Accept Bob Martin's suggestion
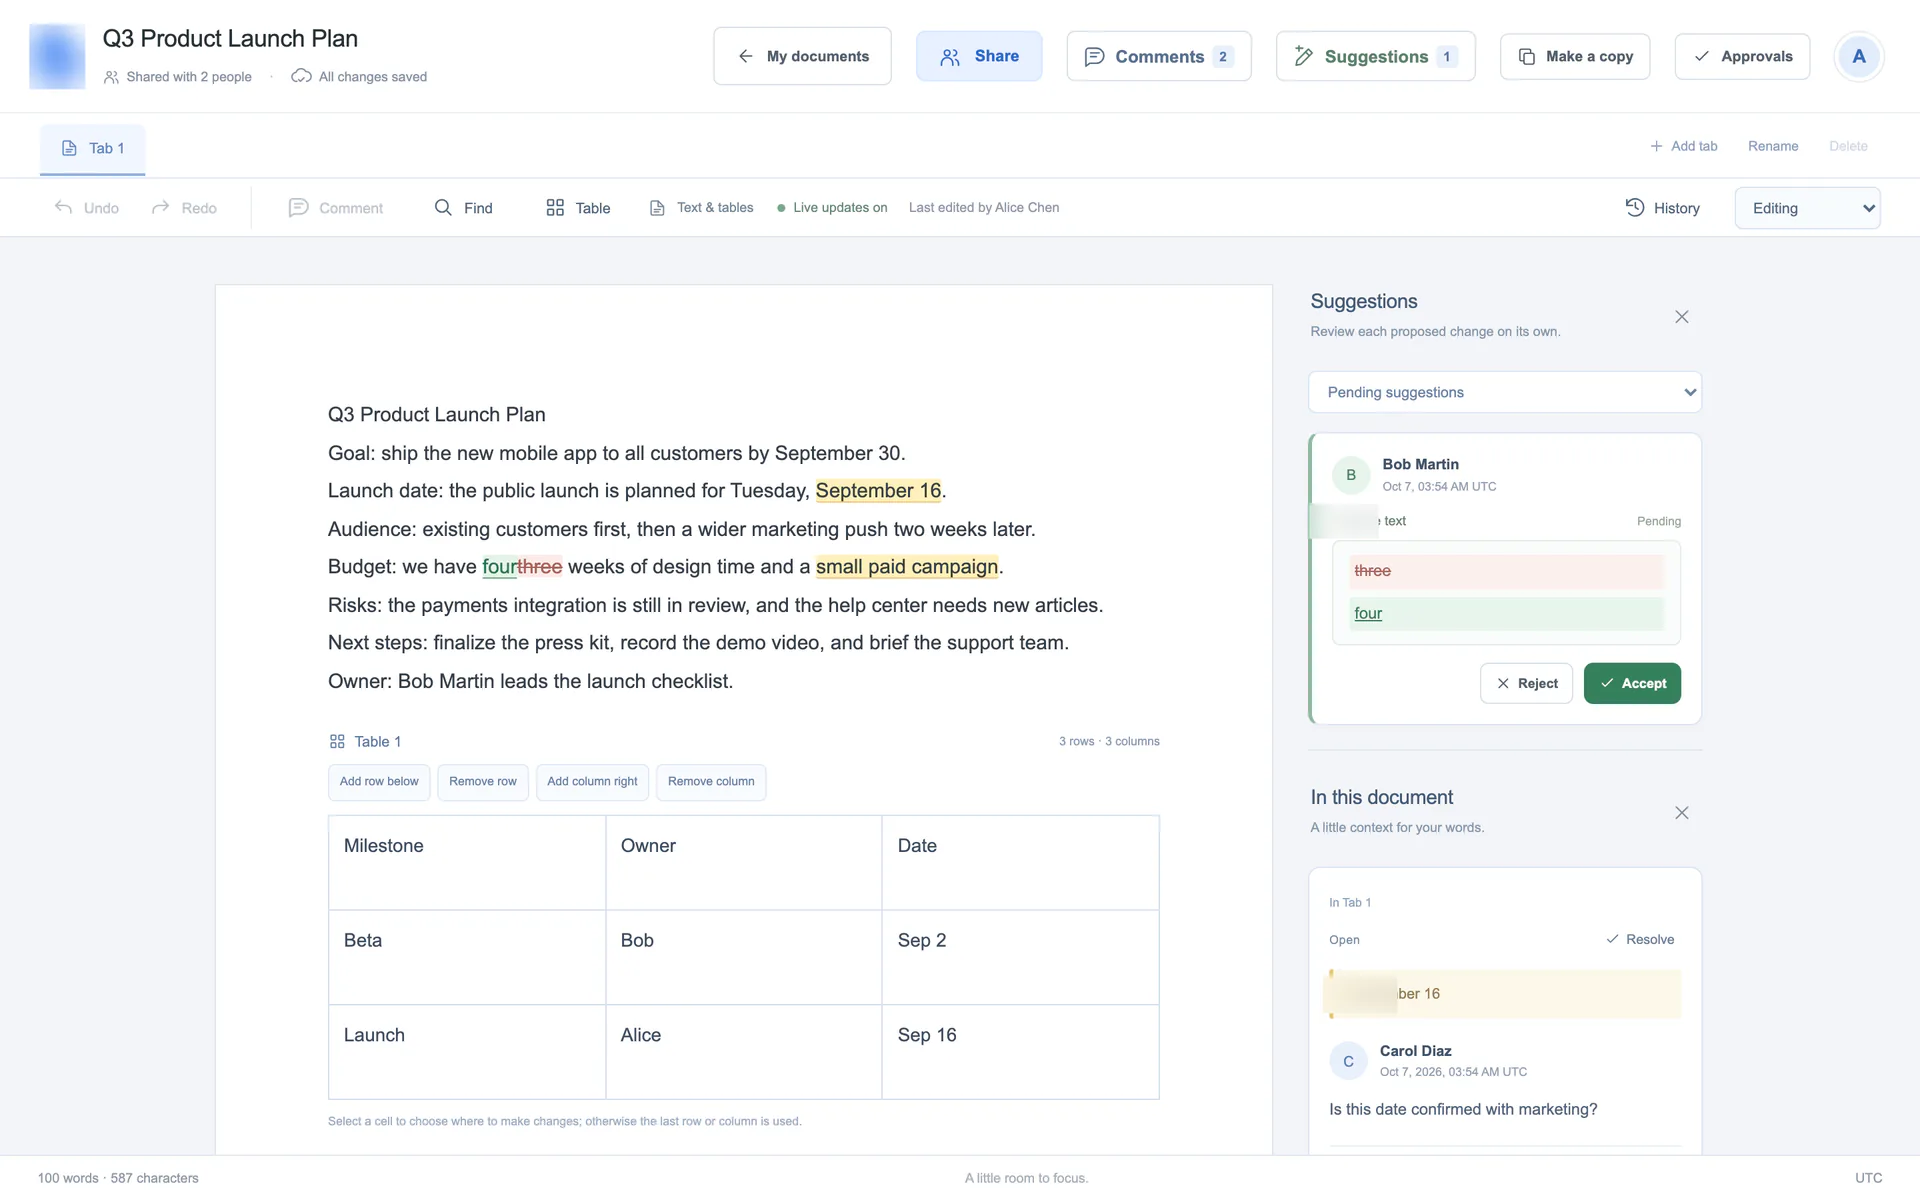Image resolution: width=1920 pixels, height=1200 pixels. click(x=1632, y=683)
